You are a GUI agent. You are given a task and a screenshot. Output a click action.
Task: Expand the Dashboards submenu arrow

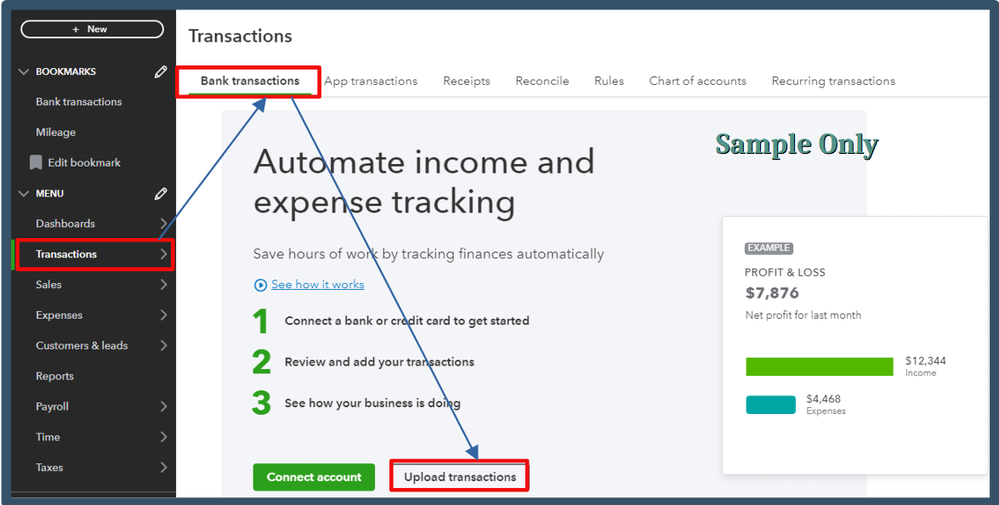coord(164,224)
